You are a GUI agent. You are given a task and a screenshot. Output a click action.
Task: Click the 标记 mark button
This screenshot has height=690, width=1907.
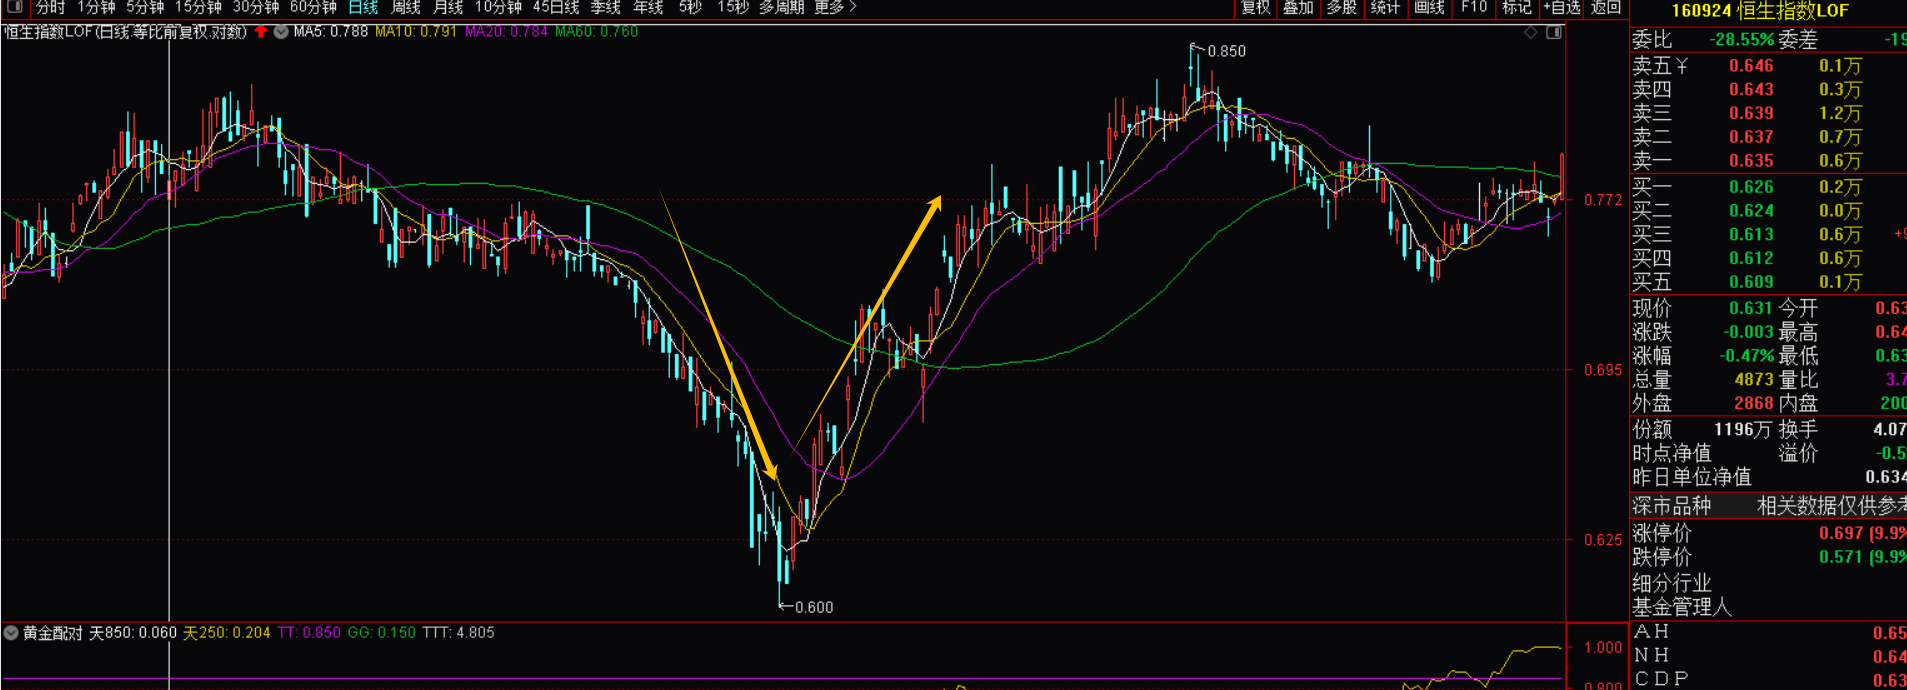point(1517,8)
